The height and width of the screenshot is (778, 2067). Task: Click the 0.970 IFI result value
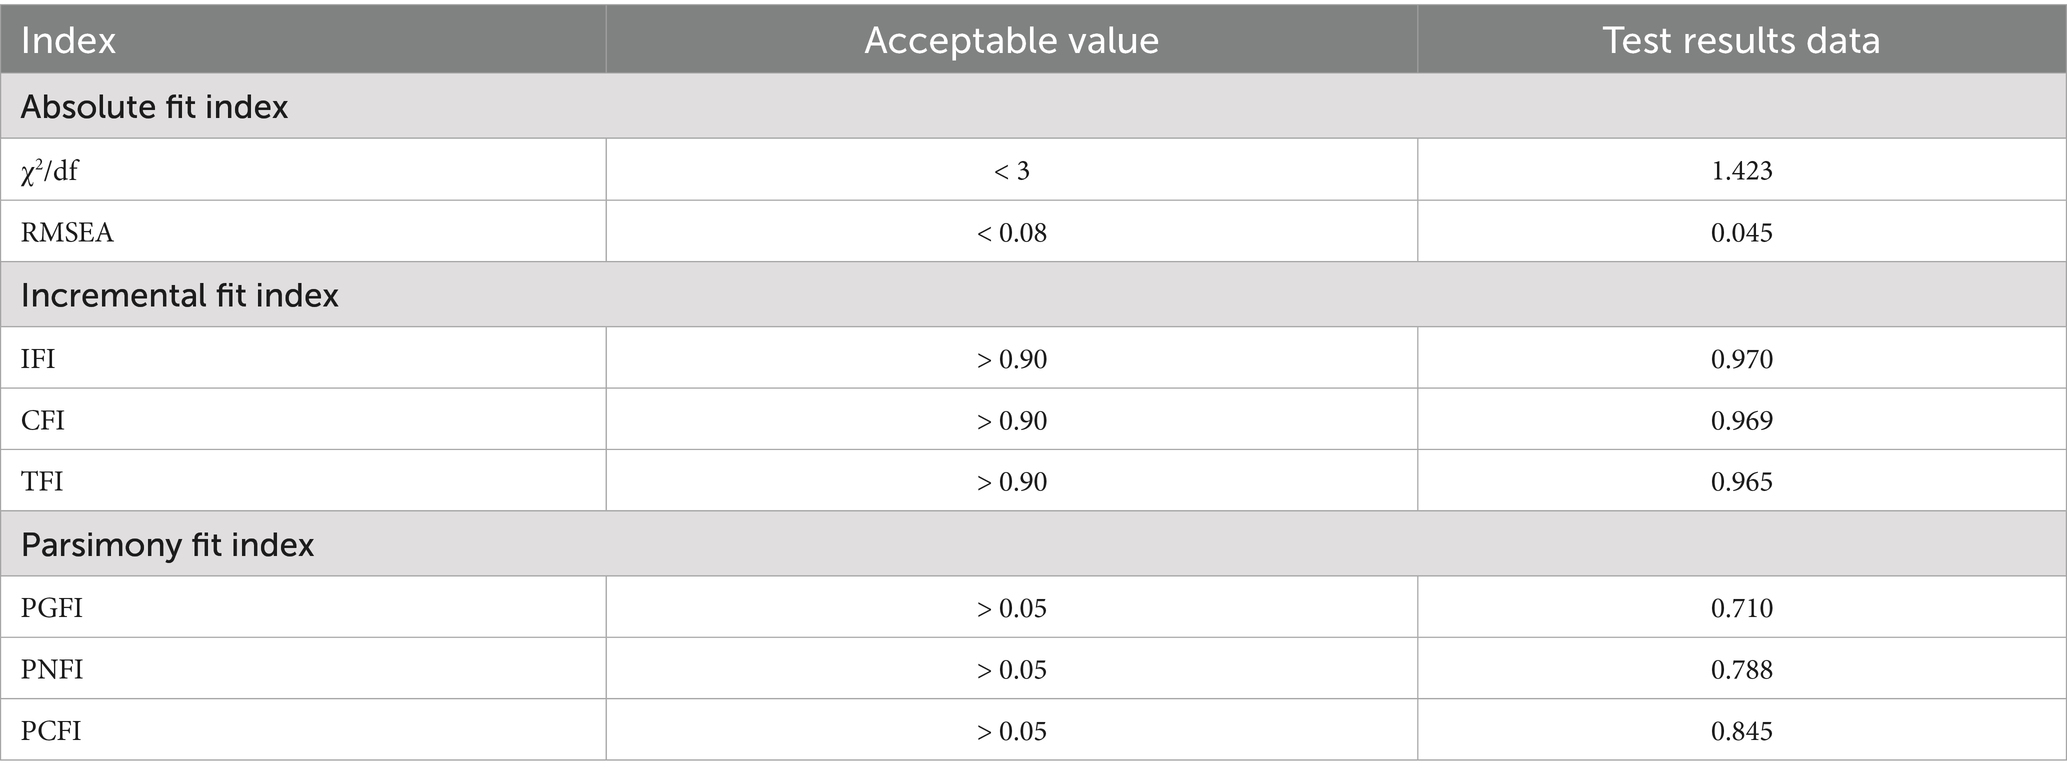(x=1741, y=358)
